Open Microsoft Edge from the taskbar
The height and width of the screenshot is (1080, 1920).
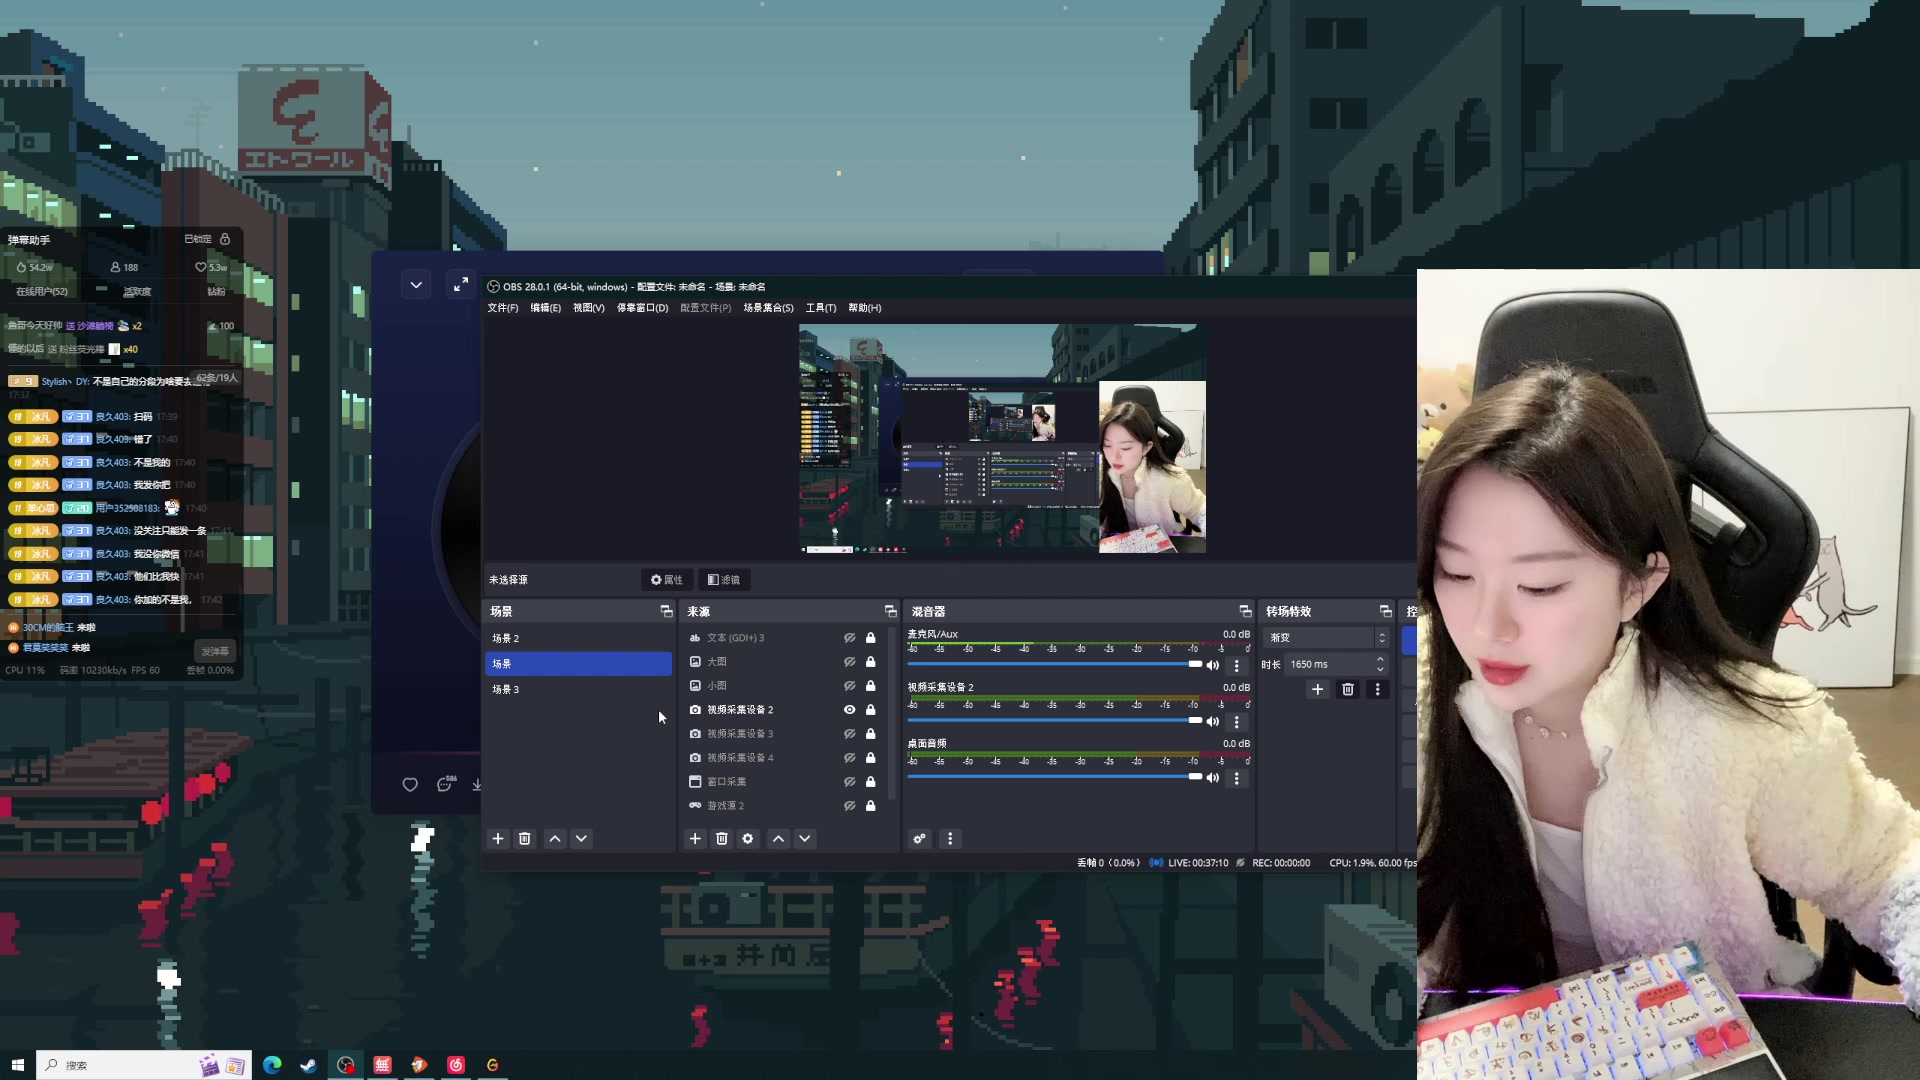click(272, 1065)
